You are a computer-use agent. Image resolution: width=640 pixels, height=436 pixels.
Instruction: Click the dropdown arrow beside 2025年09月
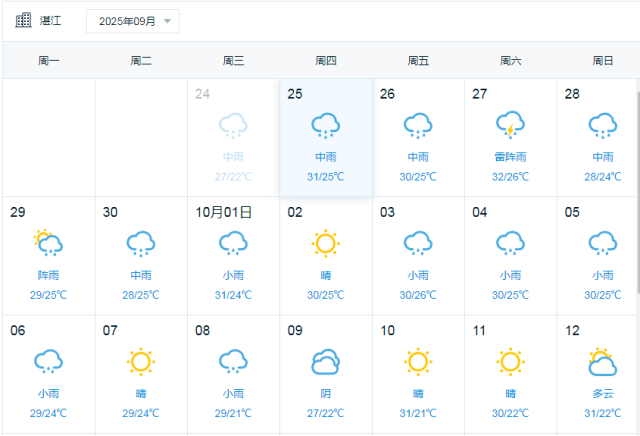(x=167, y=21)
